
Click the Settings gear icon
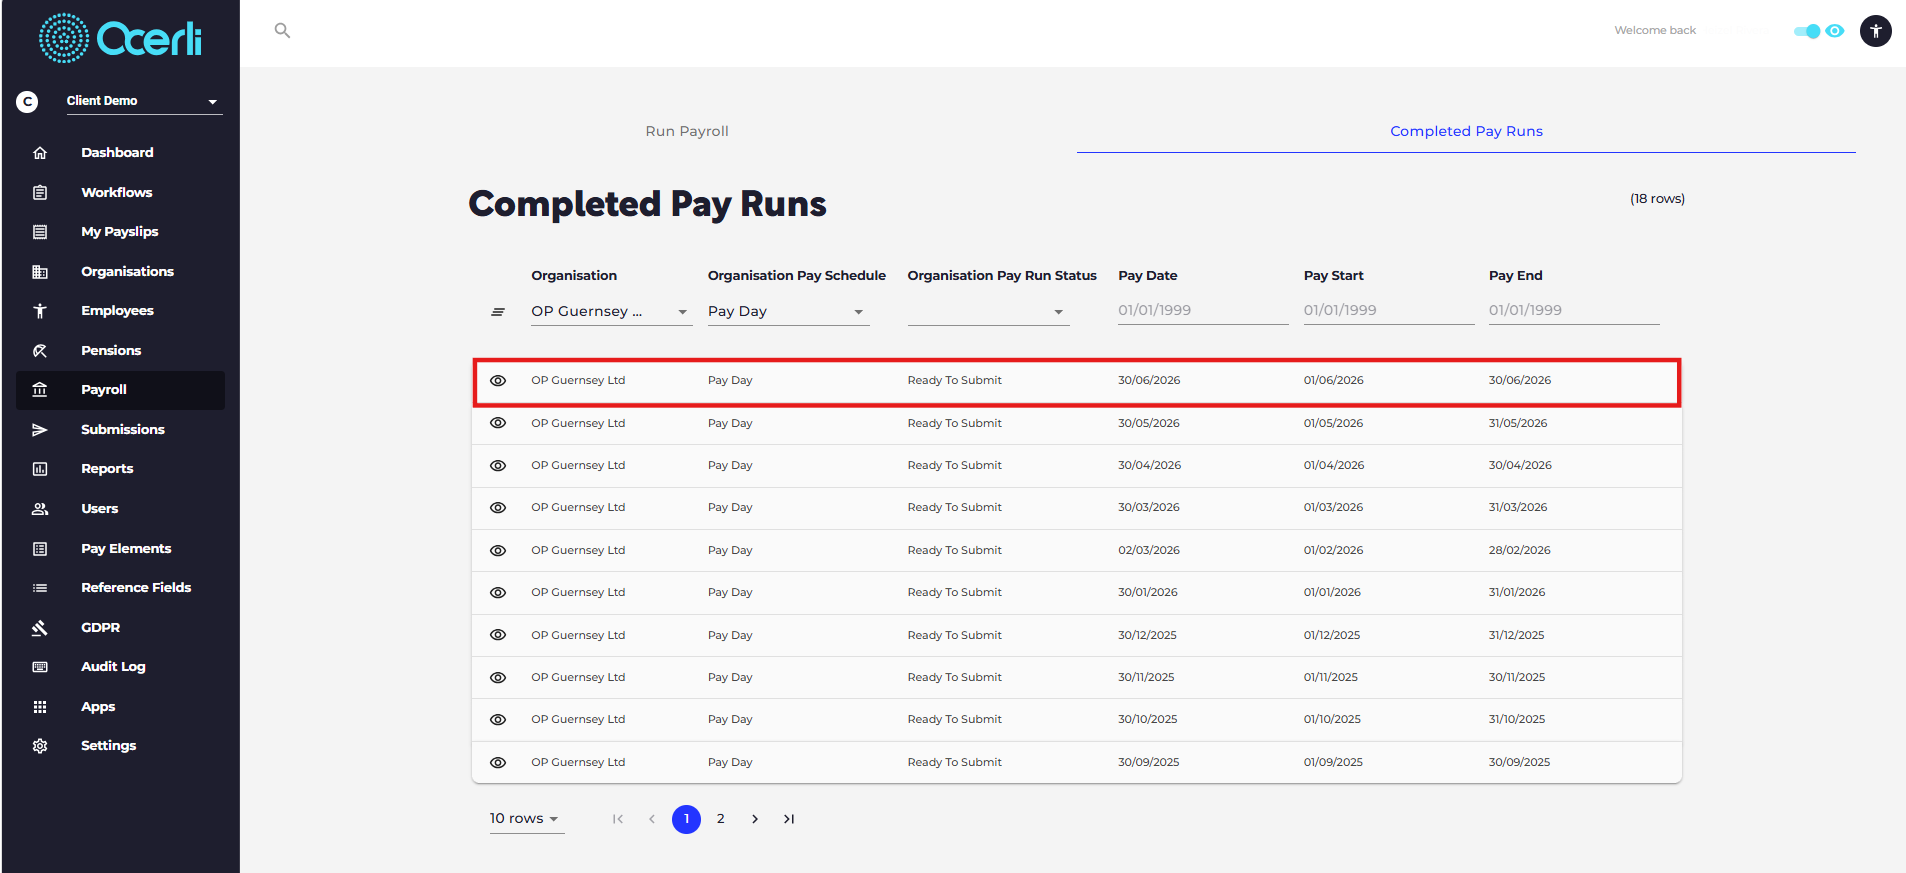(40, 746)
